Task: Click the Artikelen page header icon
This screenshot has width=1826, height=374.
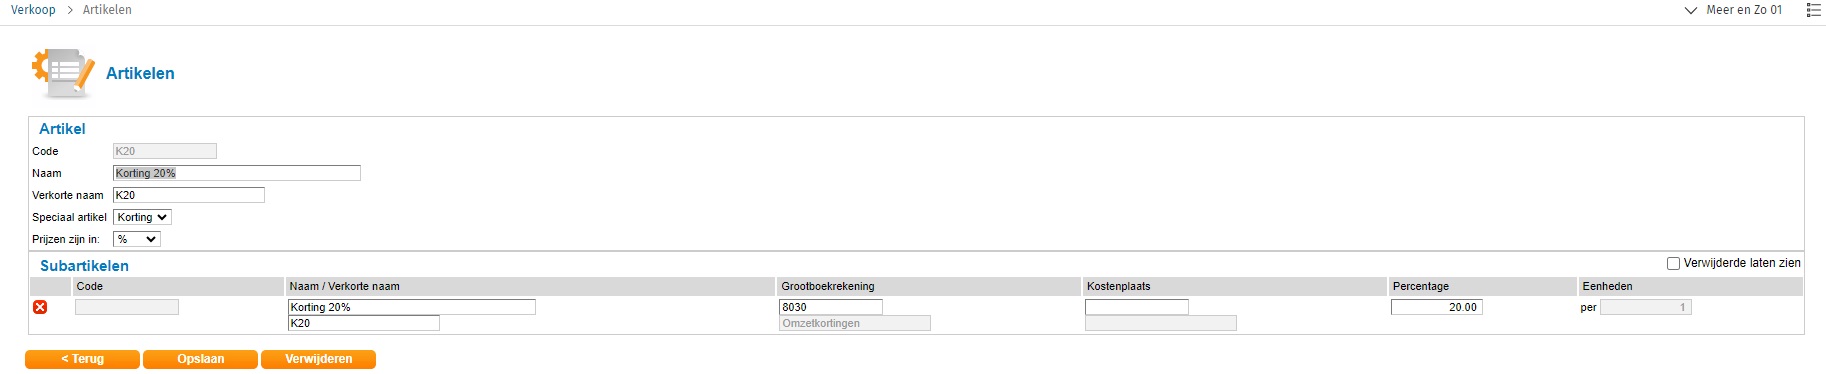Action: pyautogui.click(x=63, y=73)
